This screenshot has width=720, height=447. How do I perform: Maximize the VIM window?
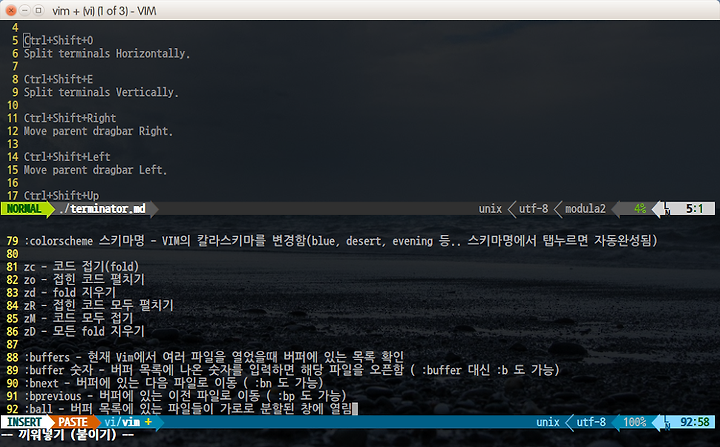pyautogui.click(x=39, y=10)
